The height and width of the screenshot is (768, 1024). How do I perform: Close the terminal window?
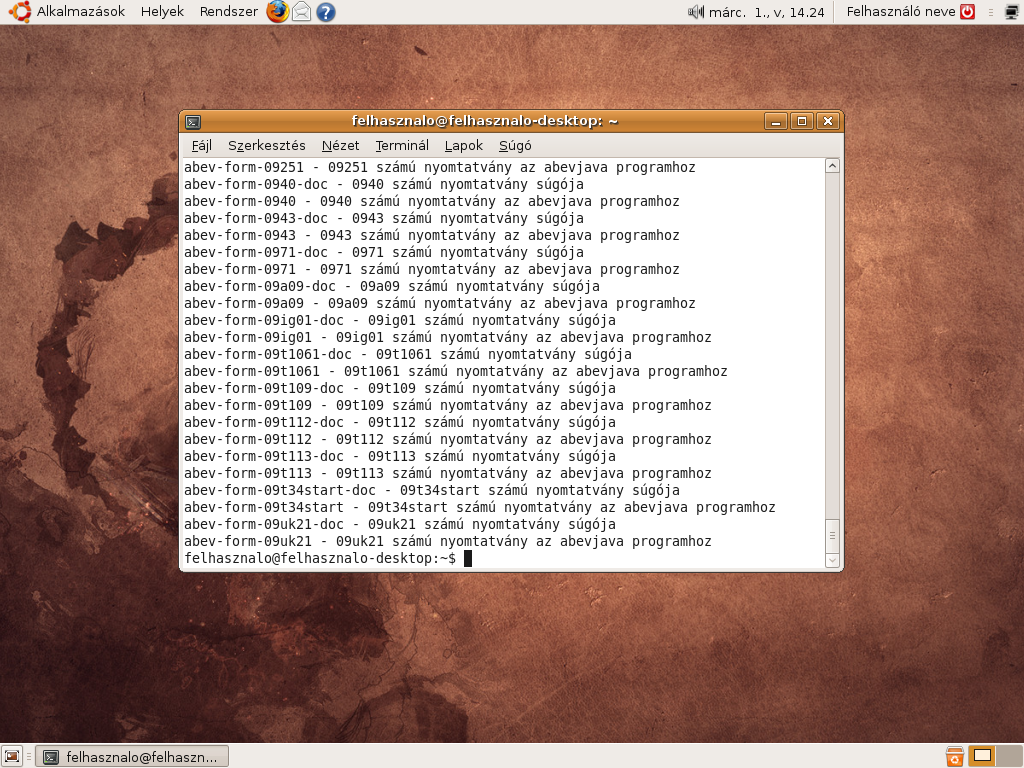828,121
